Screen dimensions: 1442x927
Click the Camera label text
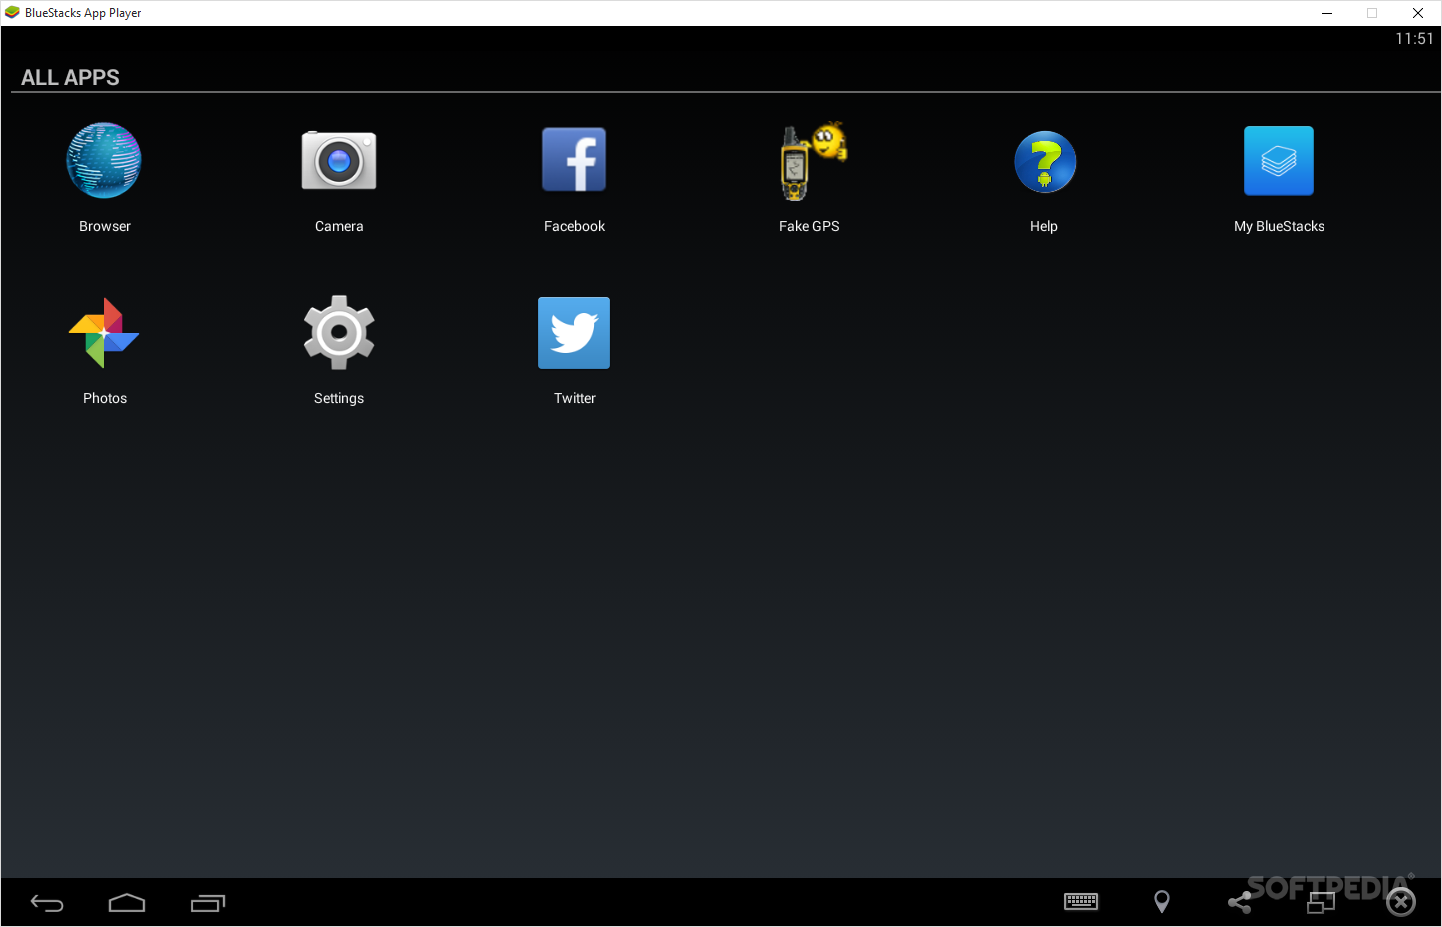pyautogui.click(x=339, y=227)
